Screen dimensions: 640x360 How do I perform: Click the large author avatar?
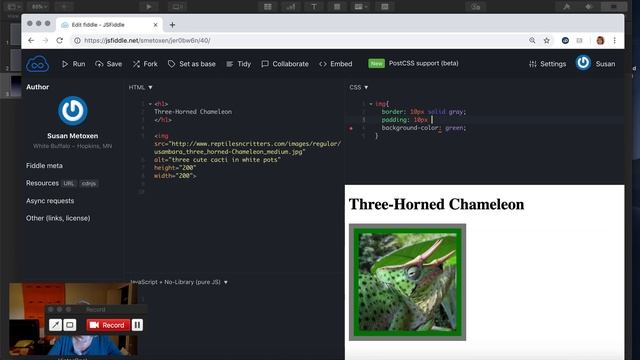point(73,111)
